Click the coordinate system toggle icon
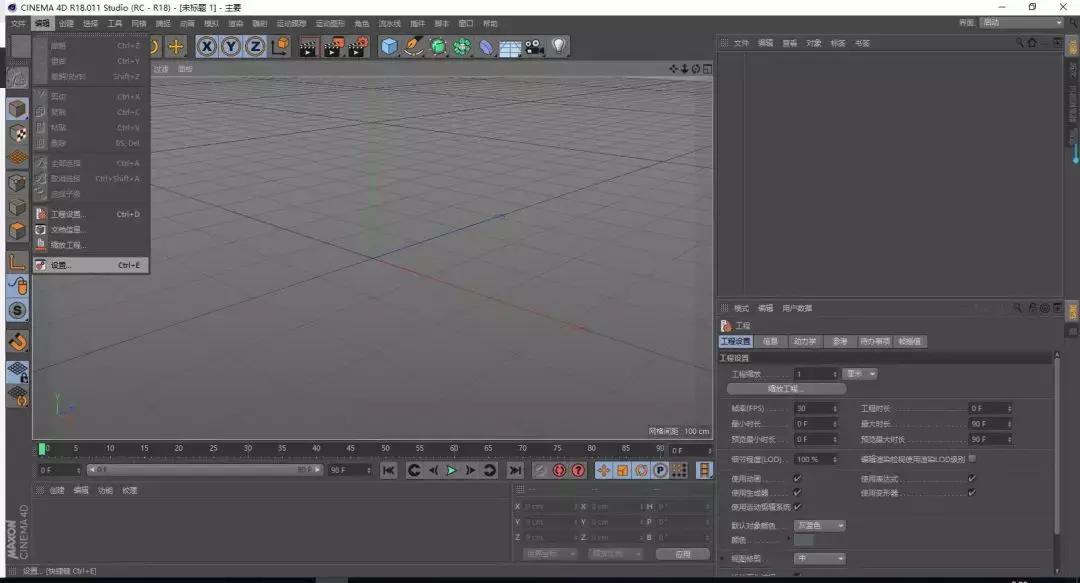Viewport: 1080px width, 583px height. pos(281,46)
